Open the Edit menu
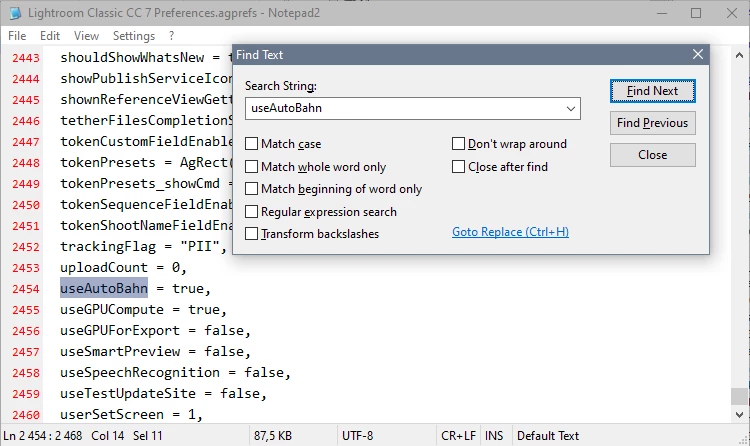 point(50,36)
